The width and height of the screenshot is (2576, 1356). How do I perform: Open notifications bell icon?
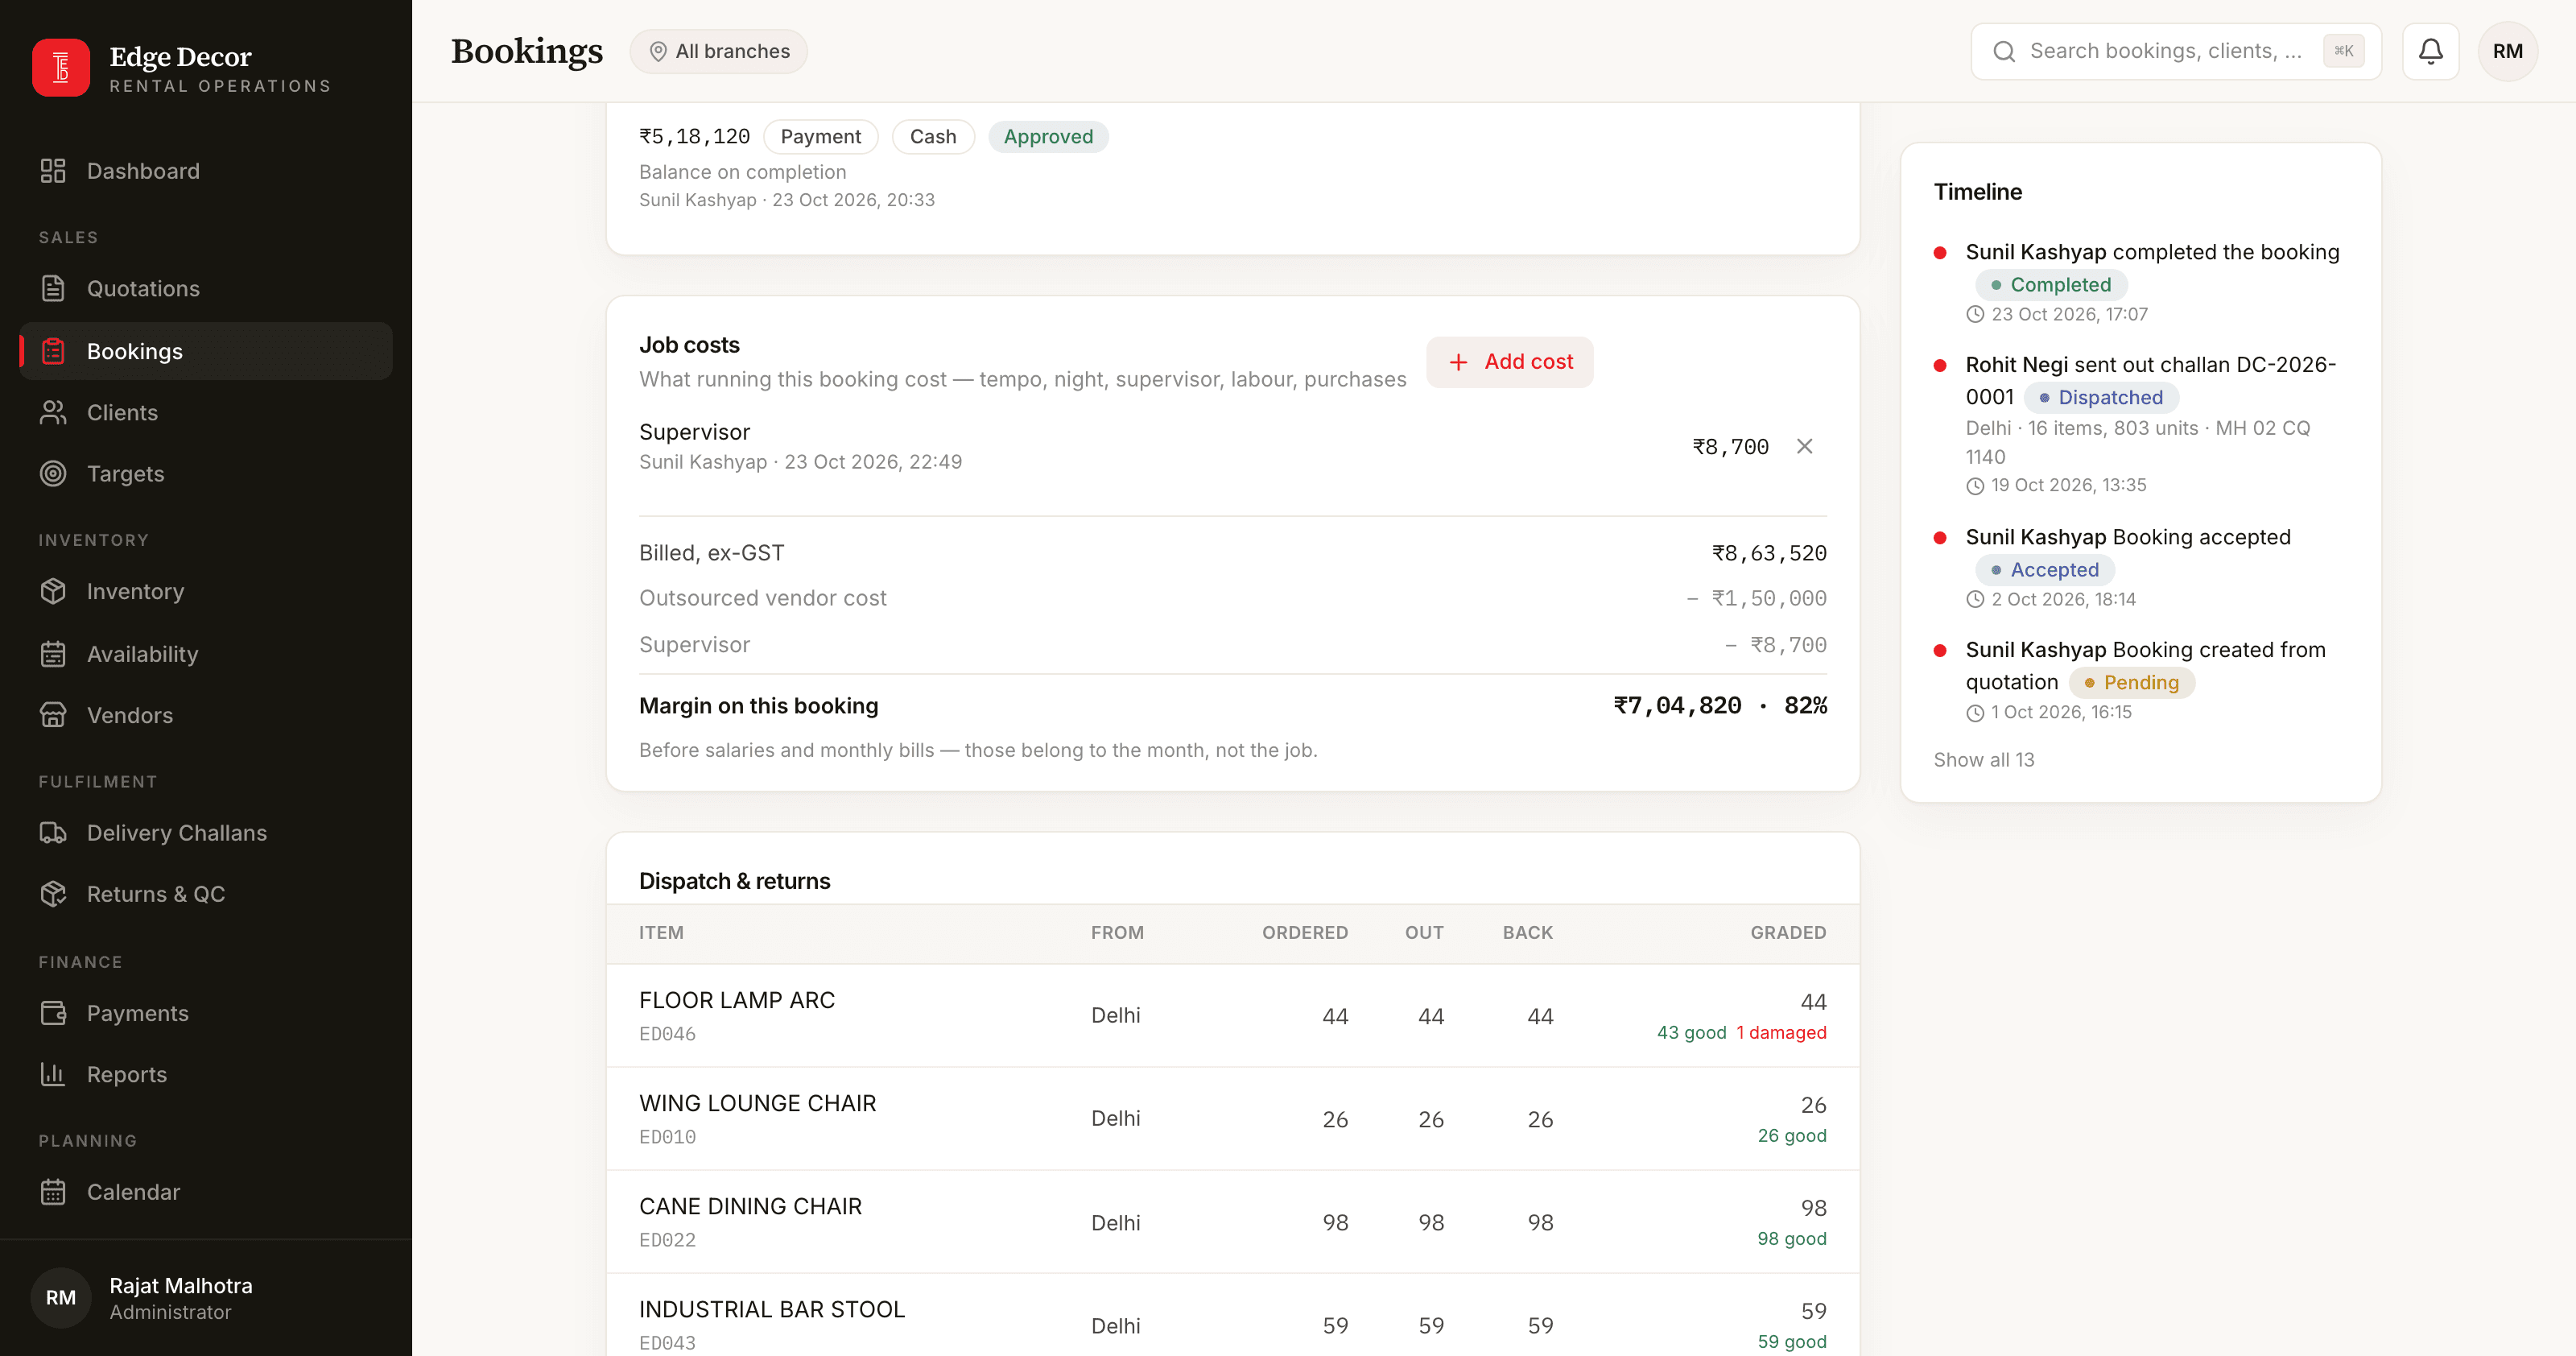[2431, 51]
